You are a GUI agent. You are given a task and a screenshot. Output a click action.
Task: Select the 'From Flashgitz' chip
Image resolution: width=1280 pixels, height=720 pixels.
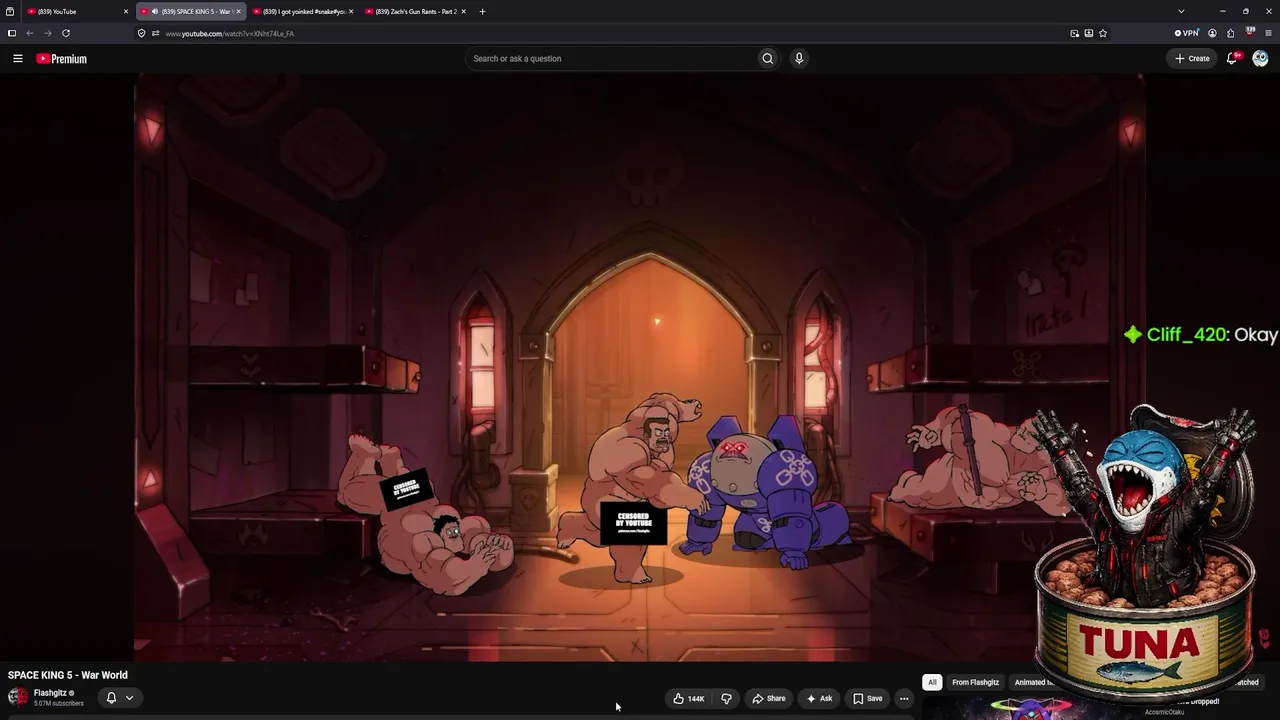click(x=975, y=682)
